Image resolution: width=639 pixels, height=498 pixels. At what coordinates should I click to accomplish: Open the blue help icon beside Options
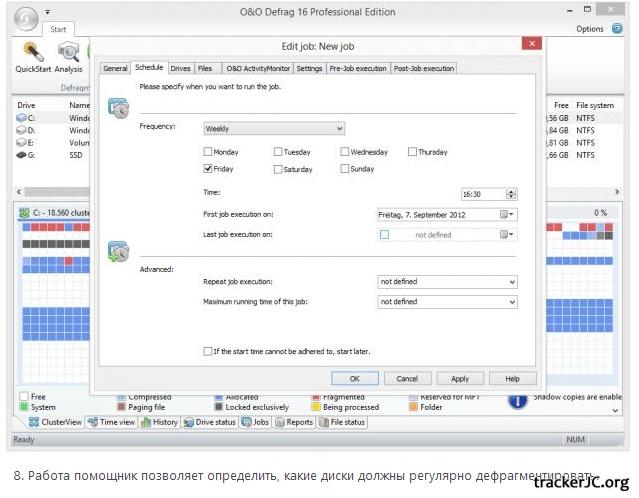(x=622, y=29)
